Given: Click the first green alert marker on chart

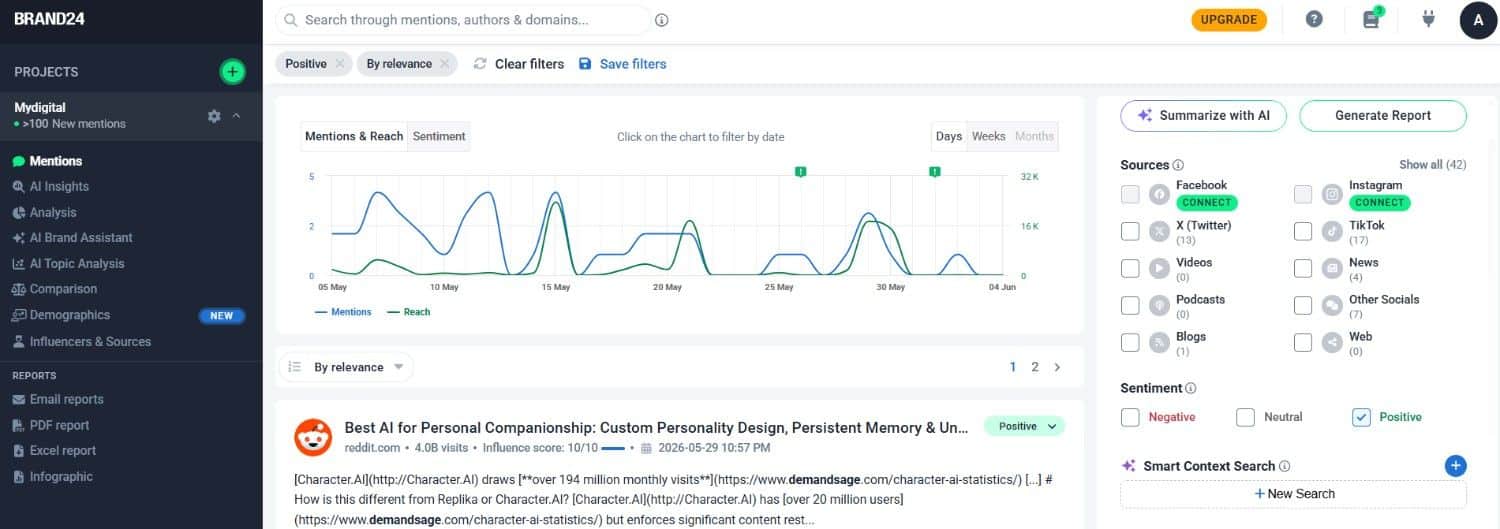Looking at the screenshot, I should (800, 172).
